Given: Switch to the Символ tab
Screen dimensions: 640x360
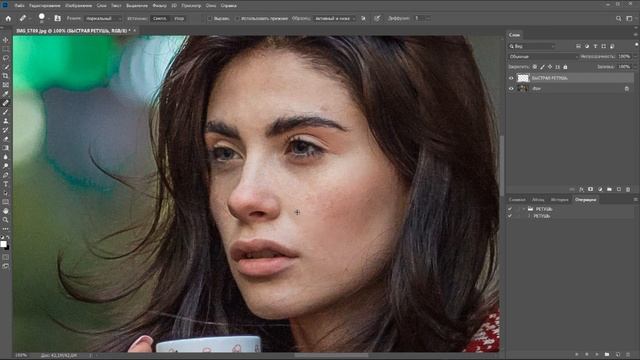Looking at the screenshot, I should click(517, 200).
